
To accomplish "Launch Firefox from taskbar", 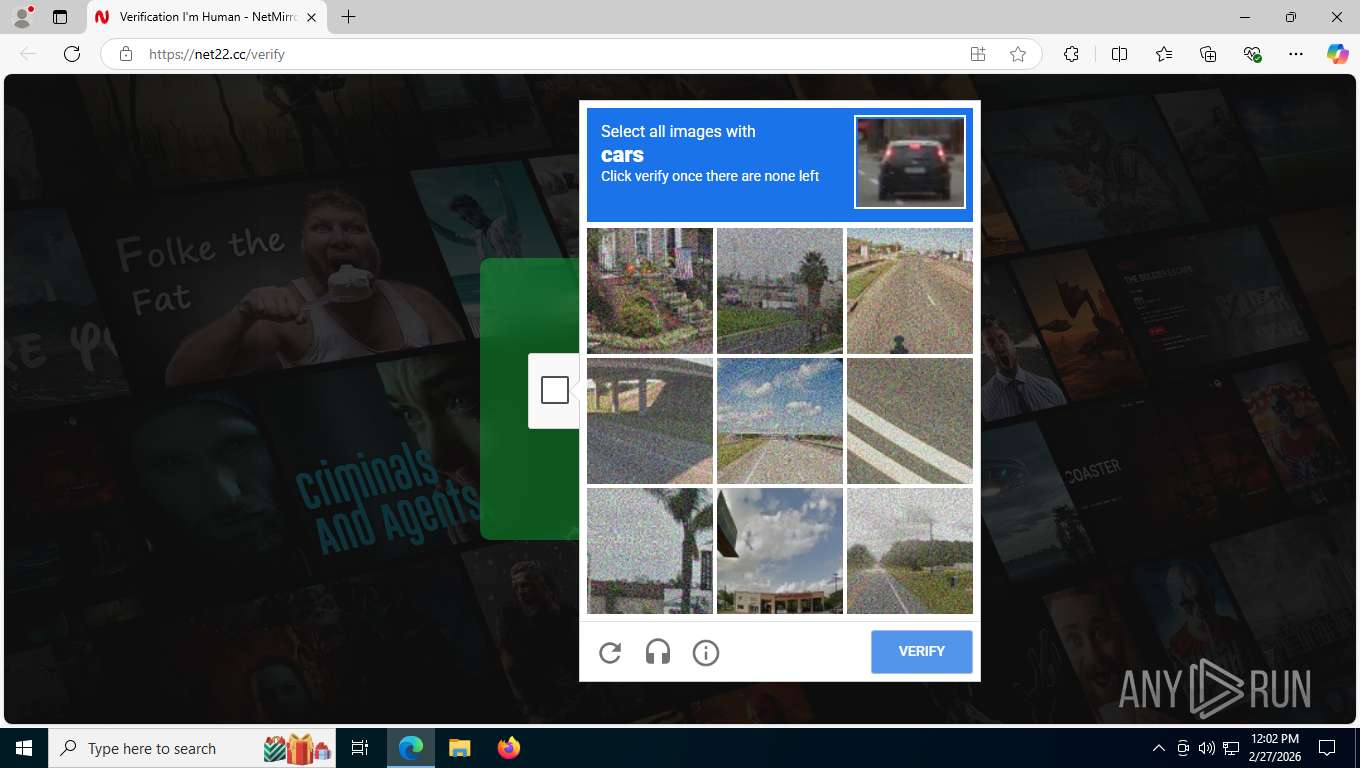I will click(x=509, y=748).
